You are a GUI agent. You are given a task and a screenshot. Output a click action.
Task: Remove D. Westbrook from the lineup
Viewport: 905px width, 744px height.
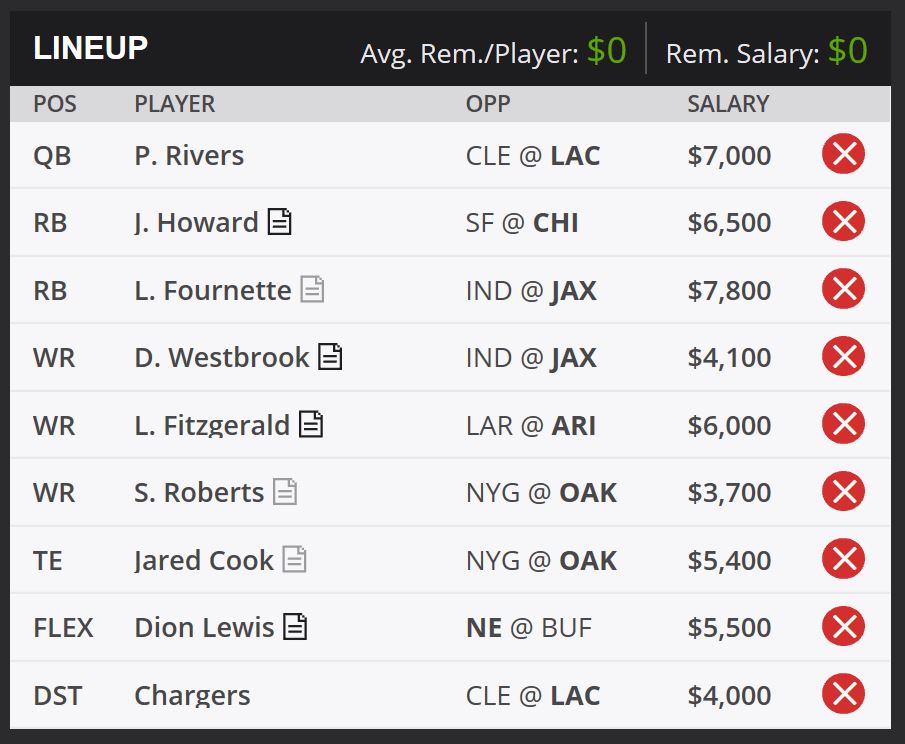point(843,357)
